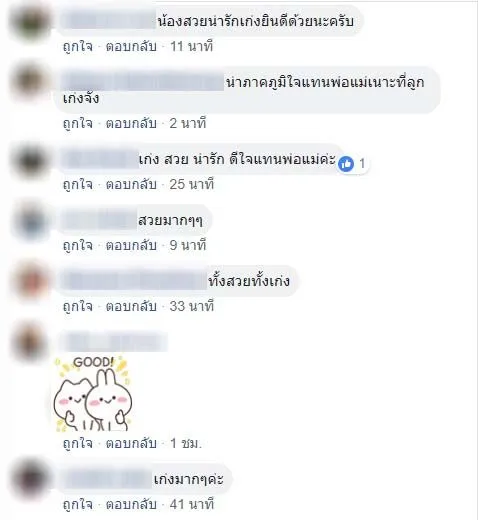Screen dimensions: 478x520
Task: Click ตอบกลับ under the 11 นาที comment
Action: click(x=131, y=46)
